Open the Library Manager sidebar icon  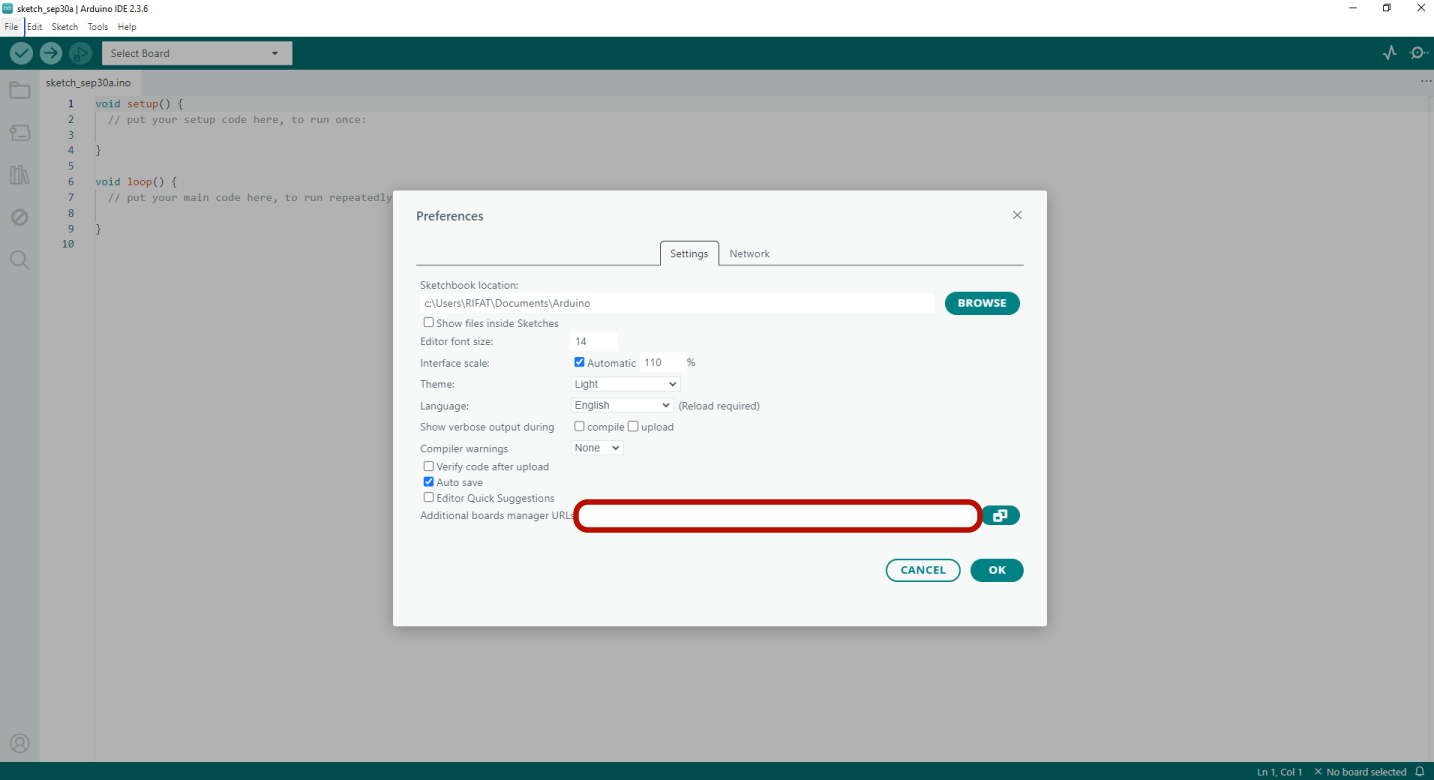pyautogui.click(x=20, y=175)
